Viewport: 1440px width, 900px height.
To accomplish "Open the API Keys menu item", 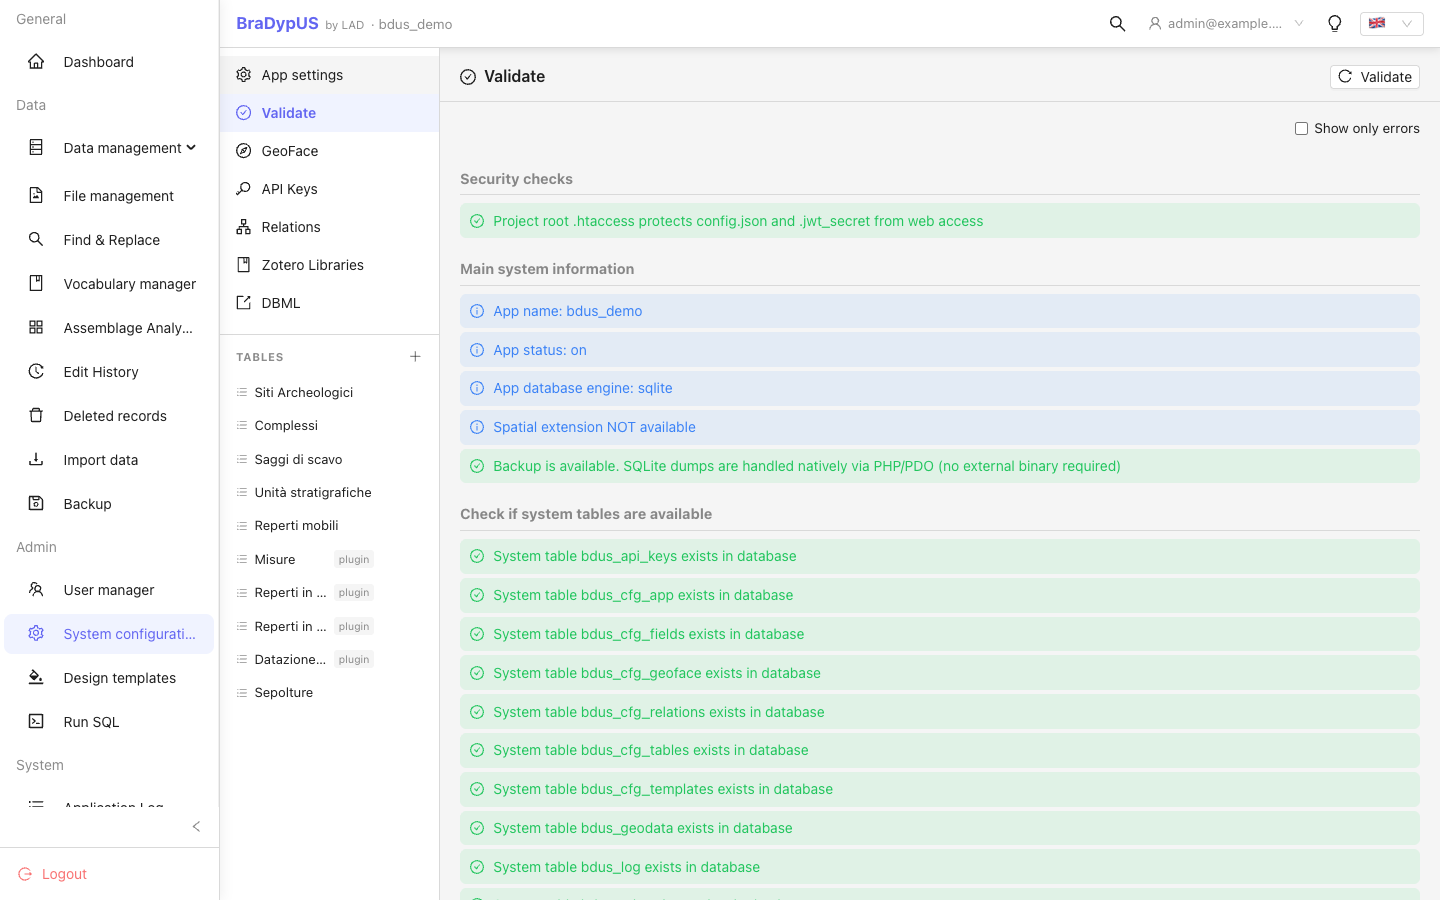I will (329, 189).
